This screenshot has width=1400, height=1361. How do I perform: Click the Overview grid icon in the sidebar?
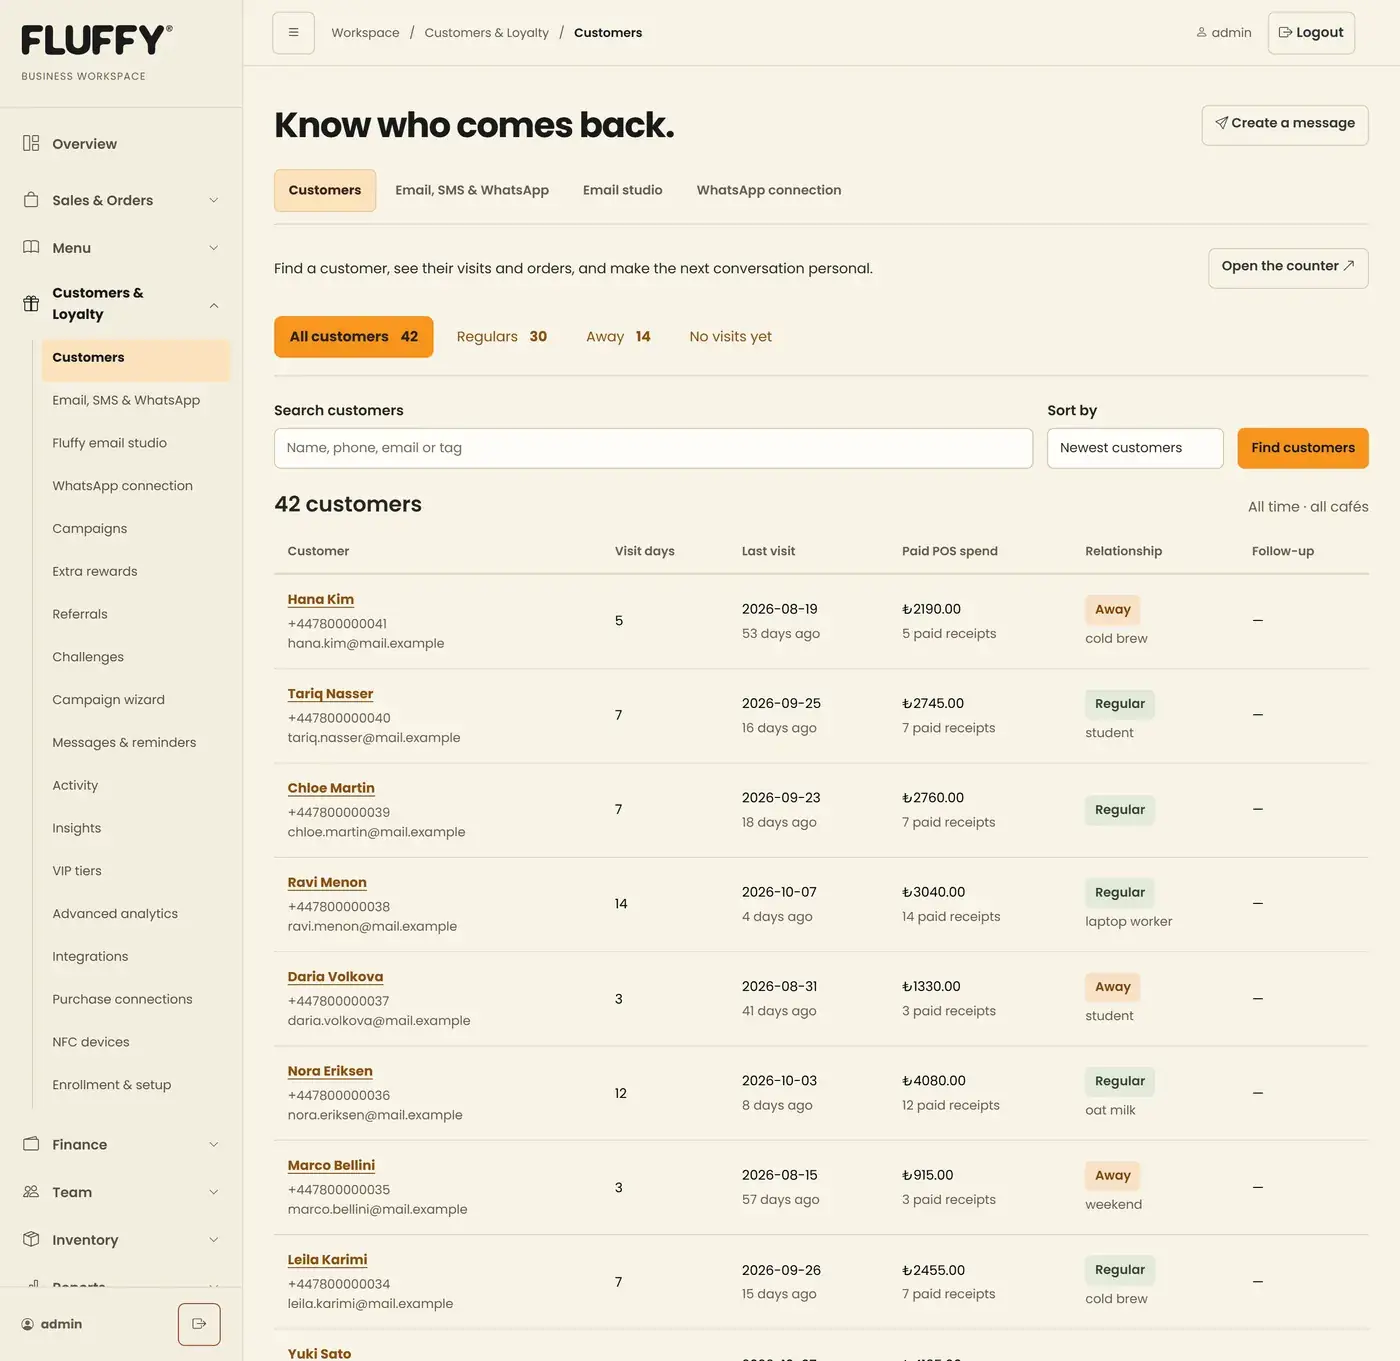[31, 144]
